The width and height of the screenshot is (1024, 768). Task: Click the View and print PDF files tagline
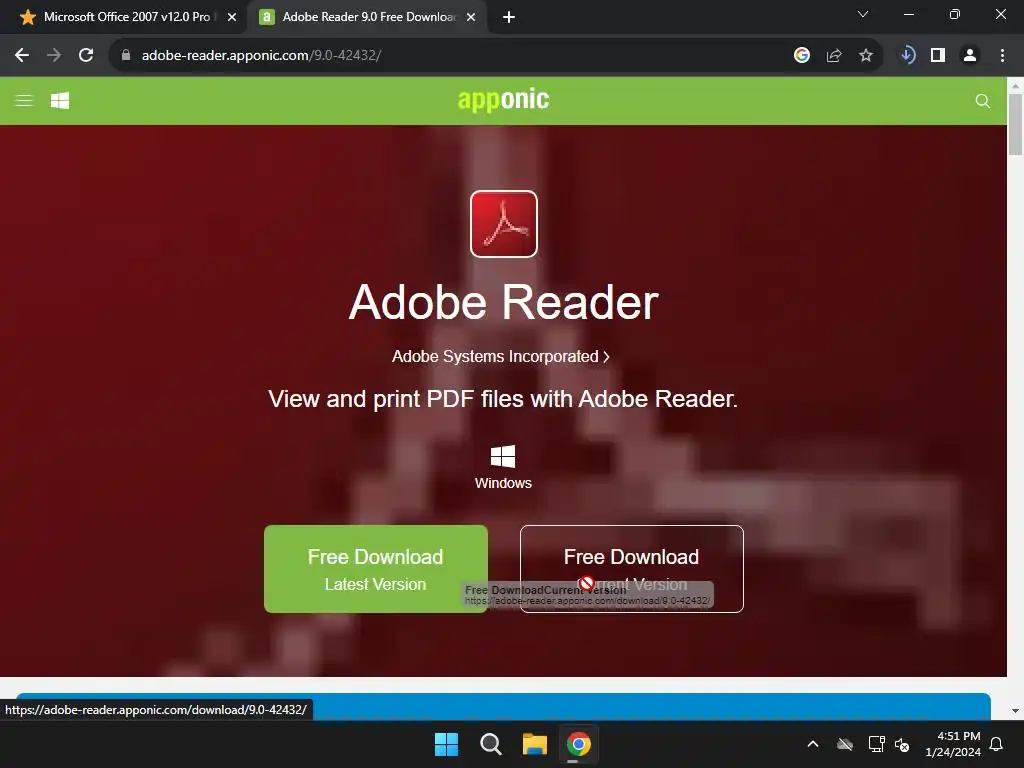pos(503,399)
